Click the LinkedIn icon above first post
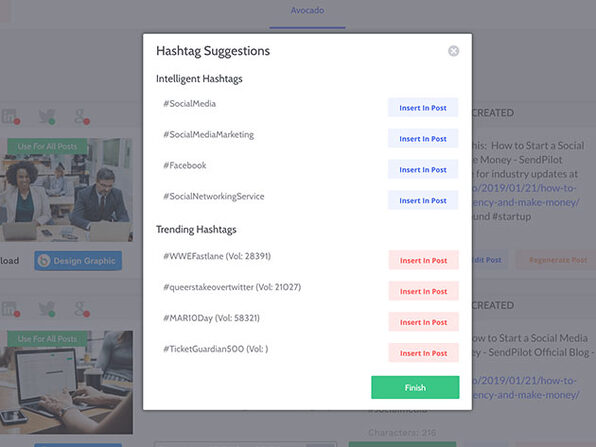This screenshot has width=596, height=447. (11, 116)
